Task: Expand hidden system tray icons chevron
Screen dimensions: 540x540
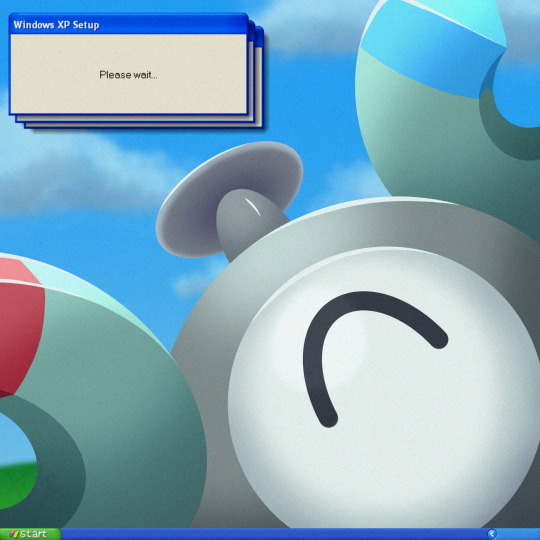Action: pyautogui.click(x=492, y=534)
